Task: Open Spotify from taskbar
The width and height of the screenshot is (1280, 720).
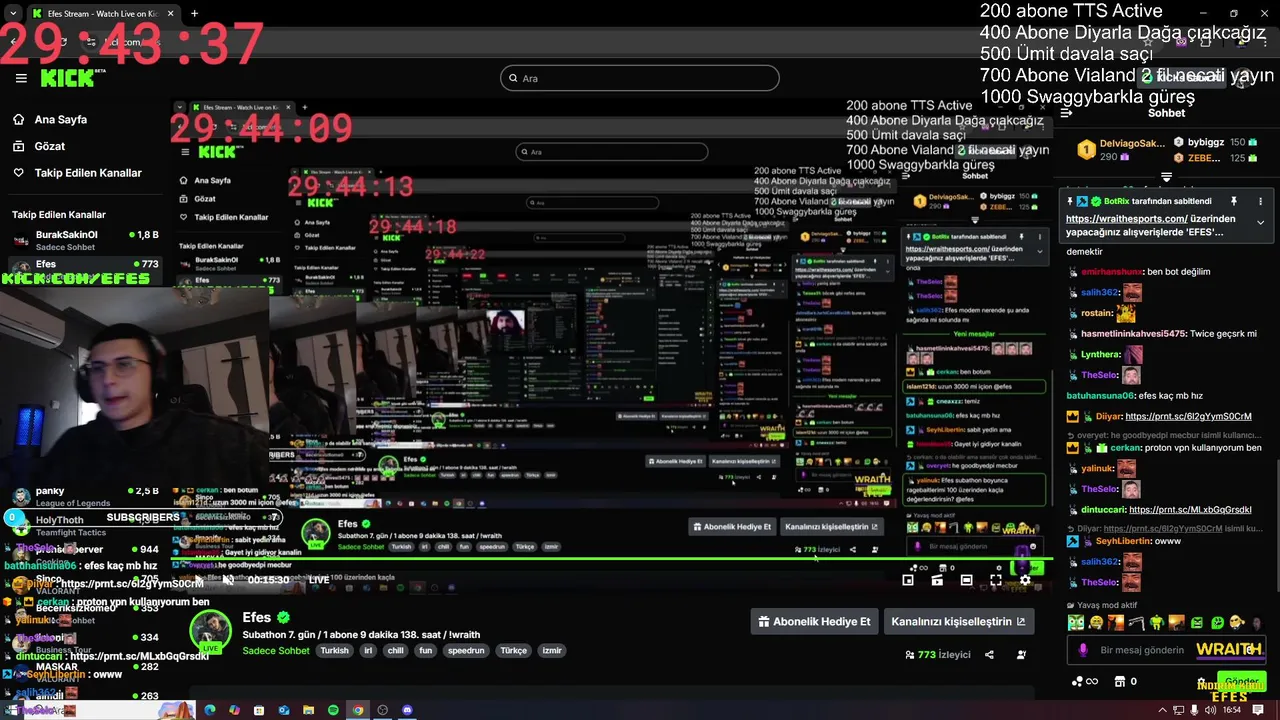Action: click(333, 710)
